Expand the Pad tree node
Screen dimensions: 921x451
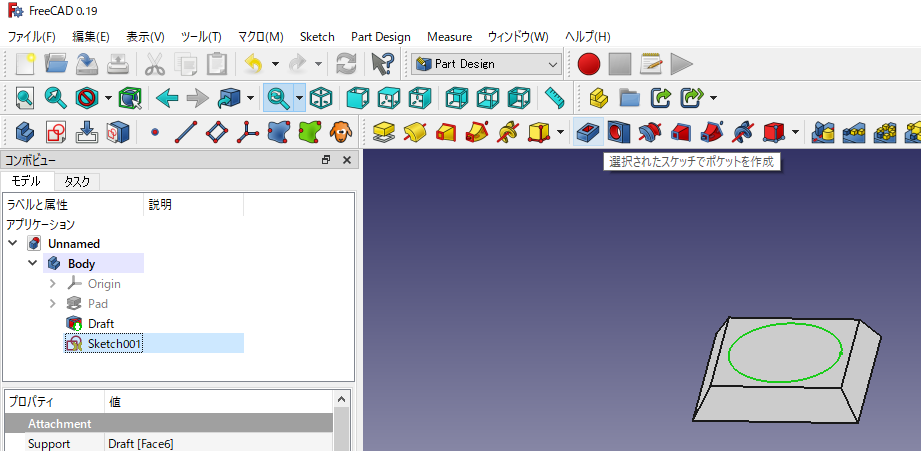pos(53,304)
